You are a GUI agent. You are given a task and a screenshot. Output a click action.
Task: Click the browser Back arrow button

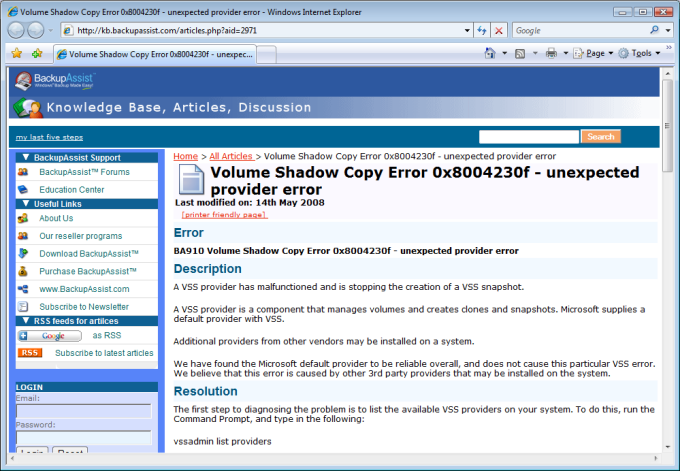point(19,30)
